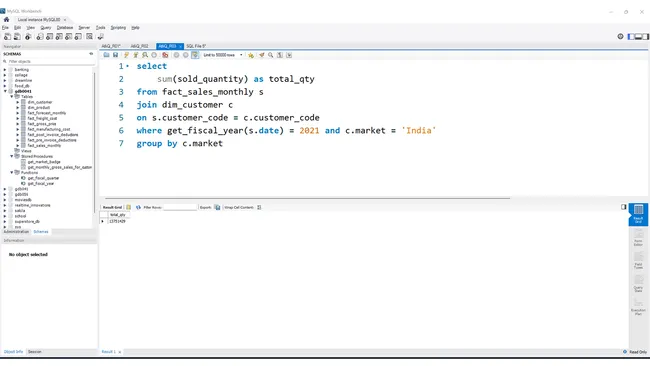Click the search table data icon in main toolbar
This screenshot has height=366, width=650.
[89, 36]
